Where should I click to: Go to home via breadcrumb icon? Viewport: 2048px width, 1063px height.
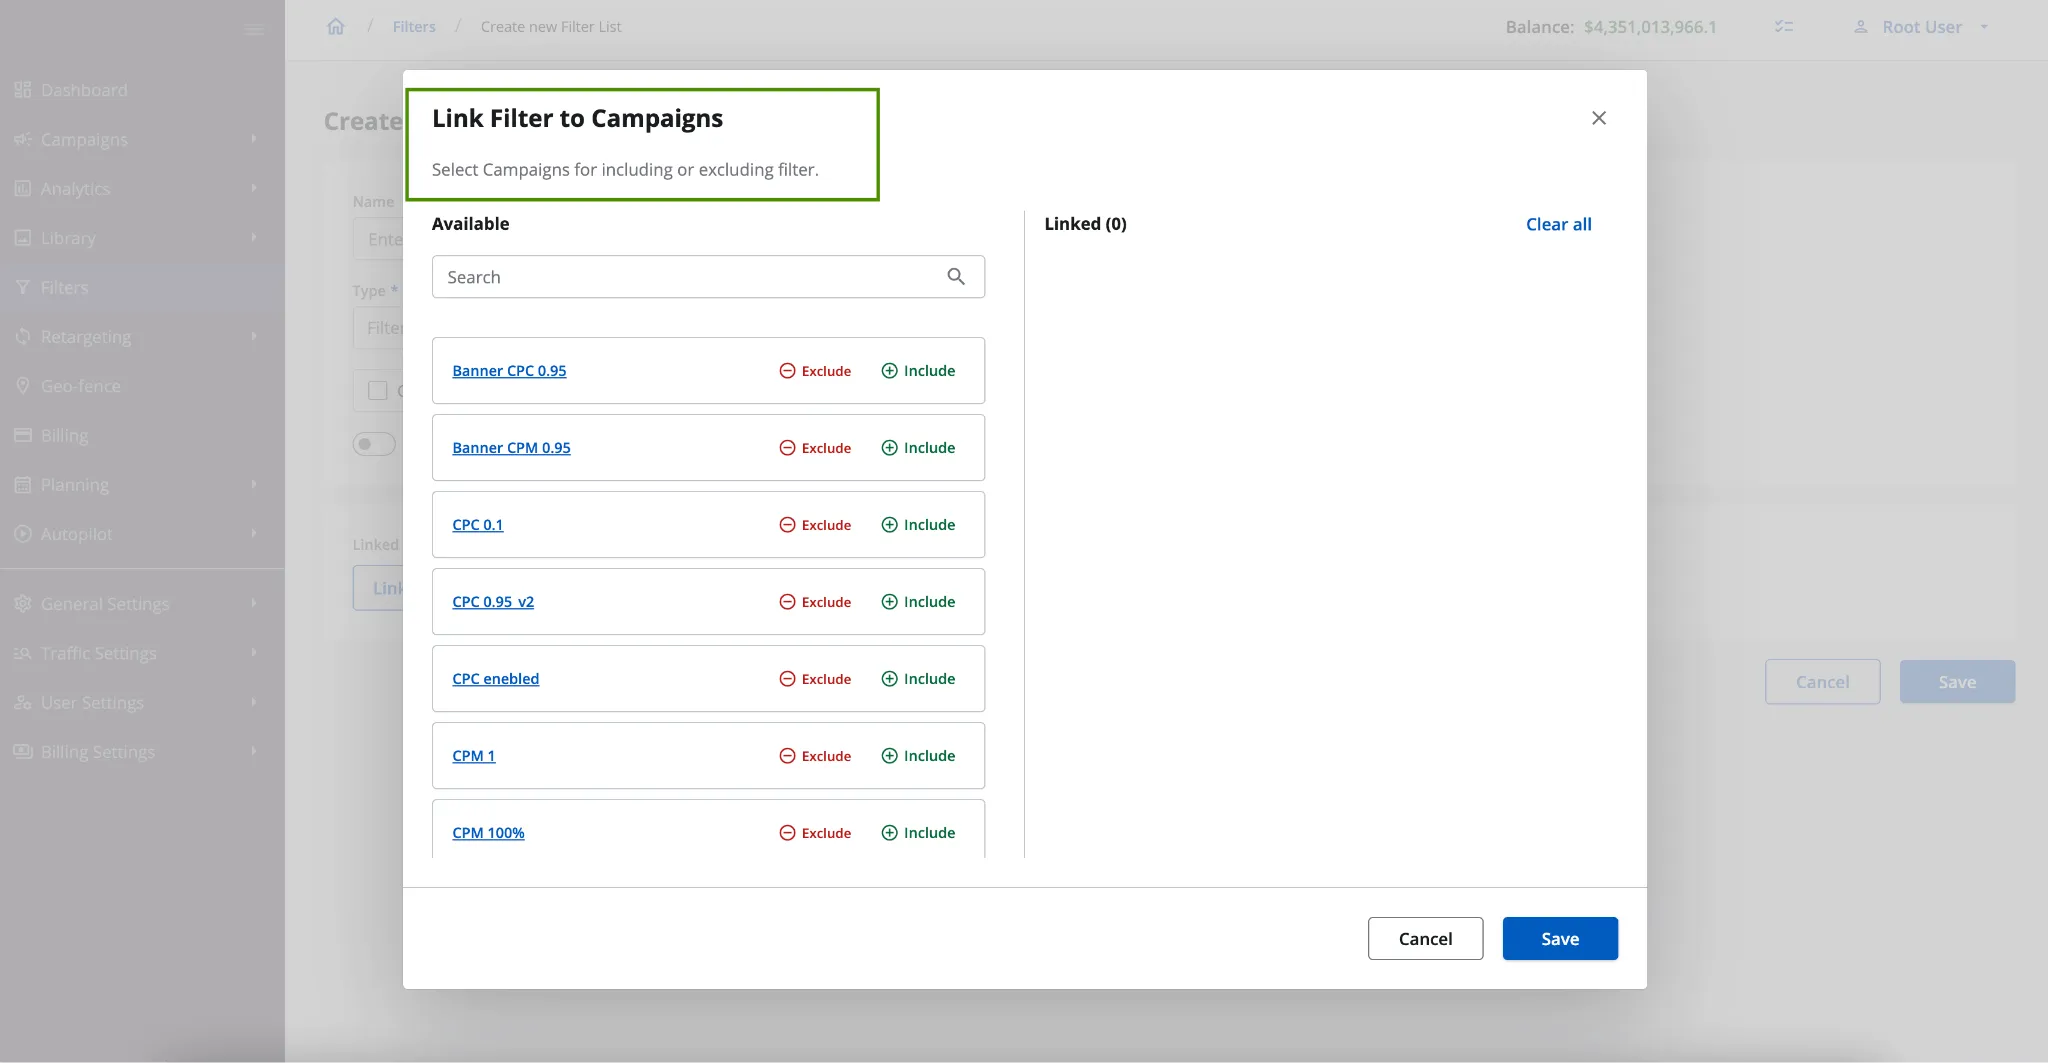(336, 27)
